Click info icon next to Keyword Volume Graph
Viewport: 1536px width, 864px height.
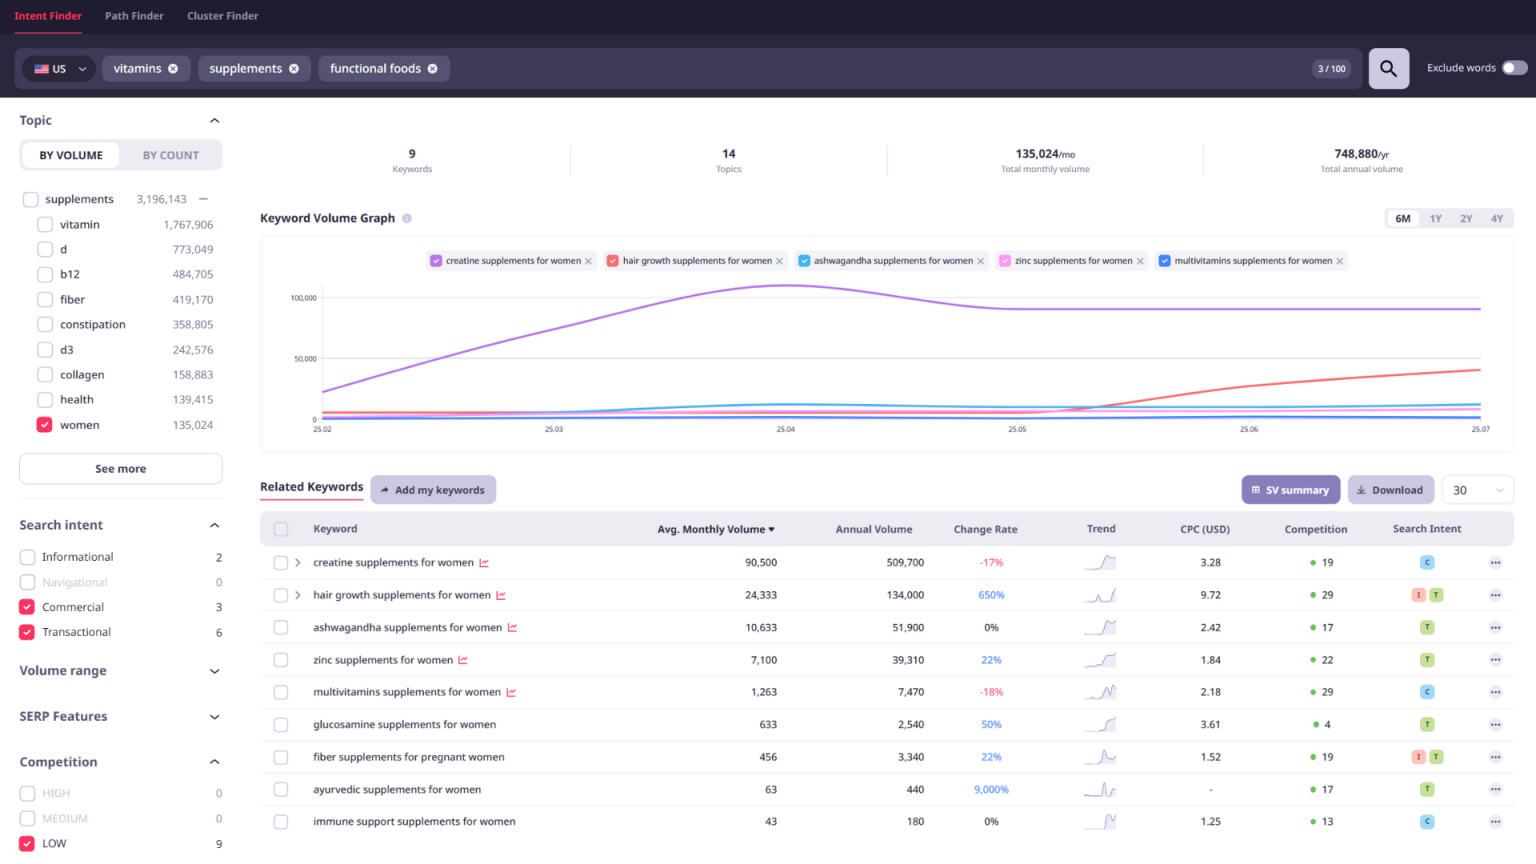coord(407,218)
